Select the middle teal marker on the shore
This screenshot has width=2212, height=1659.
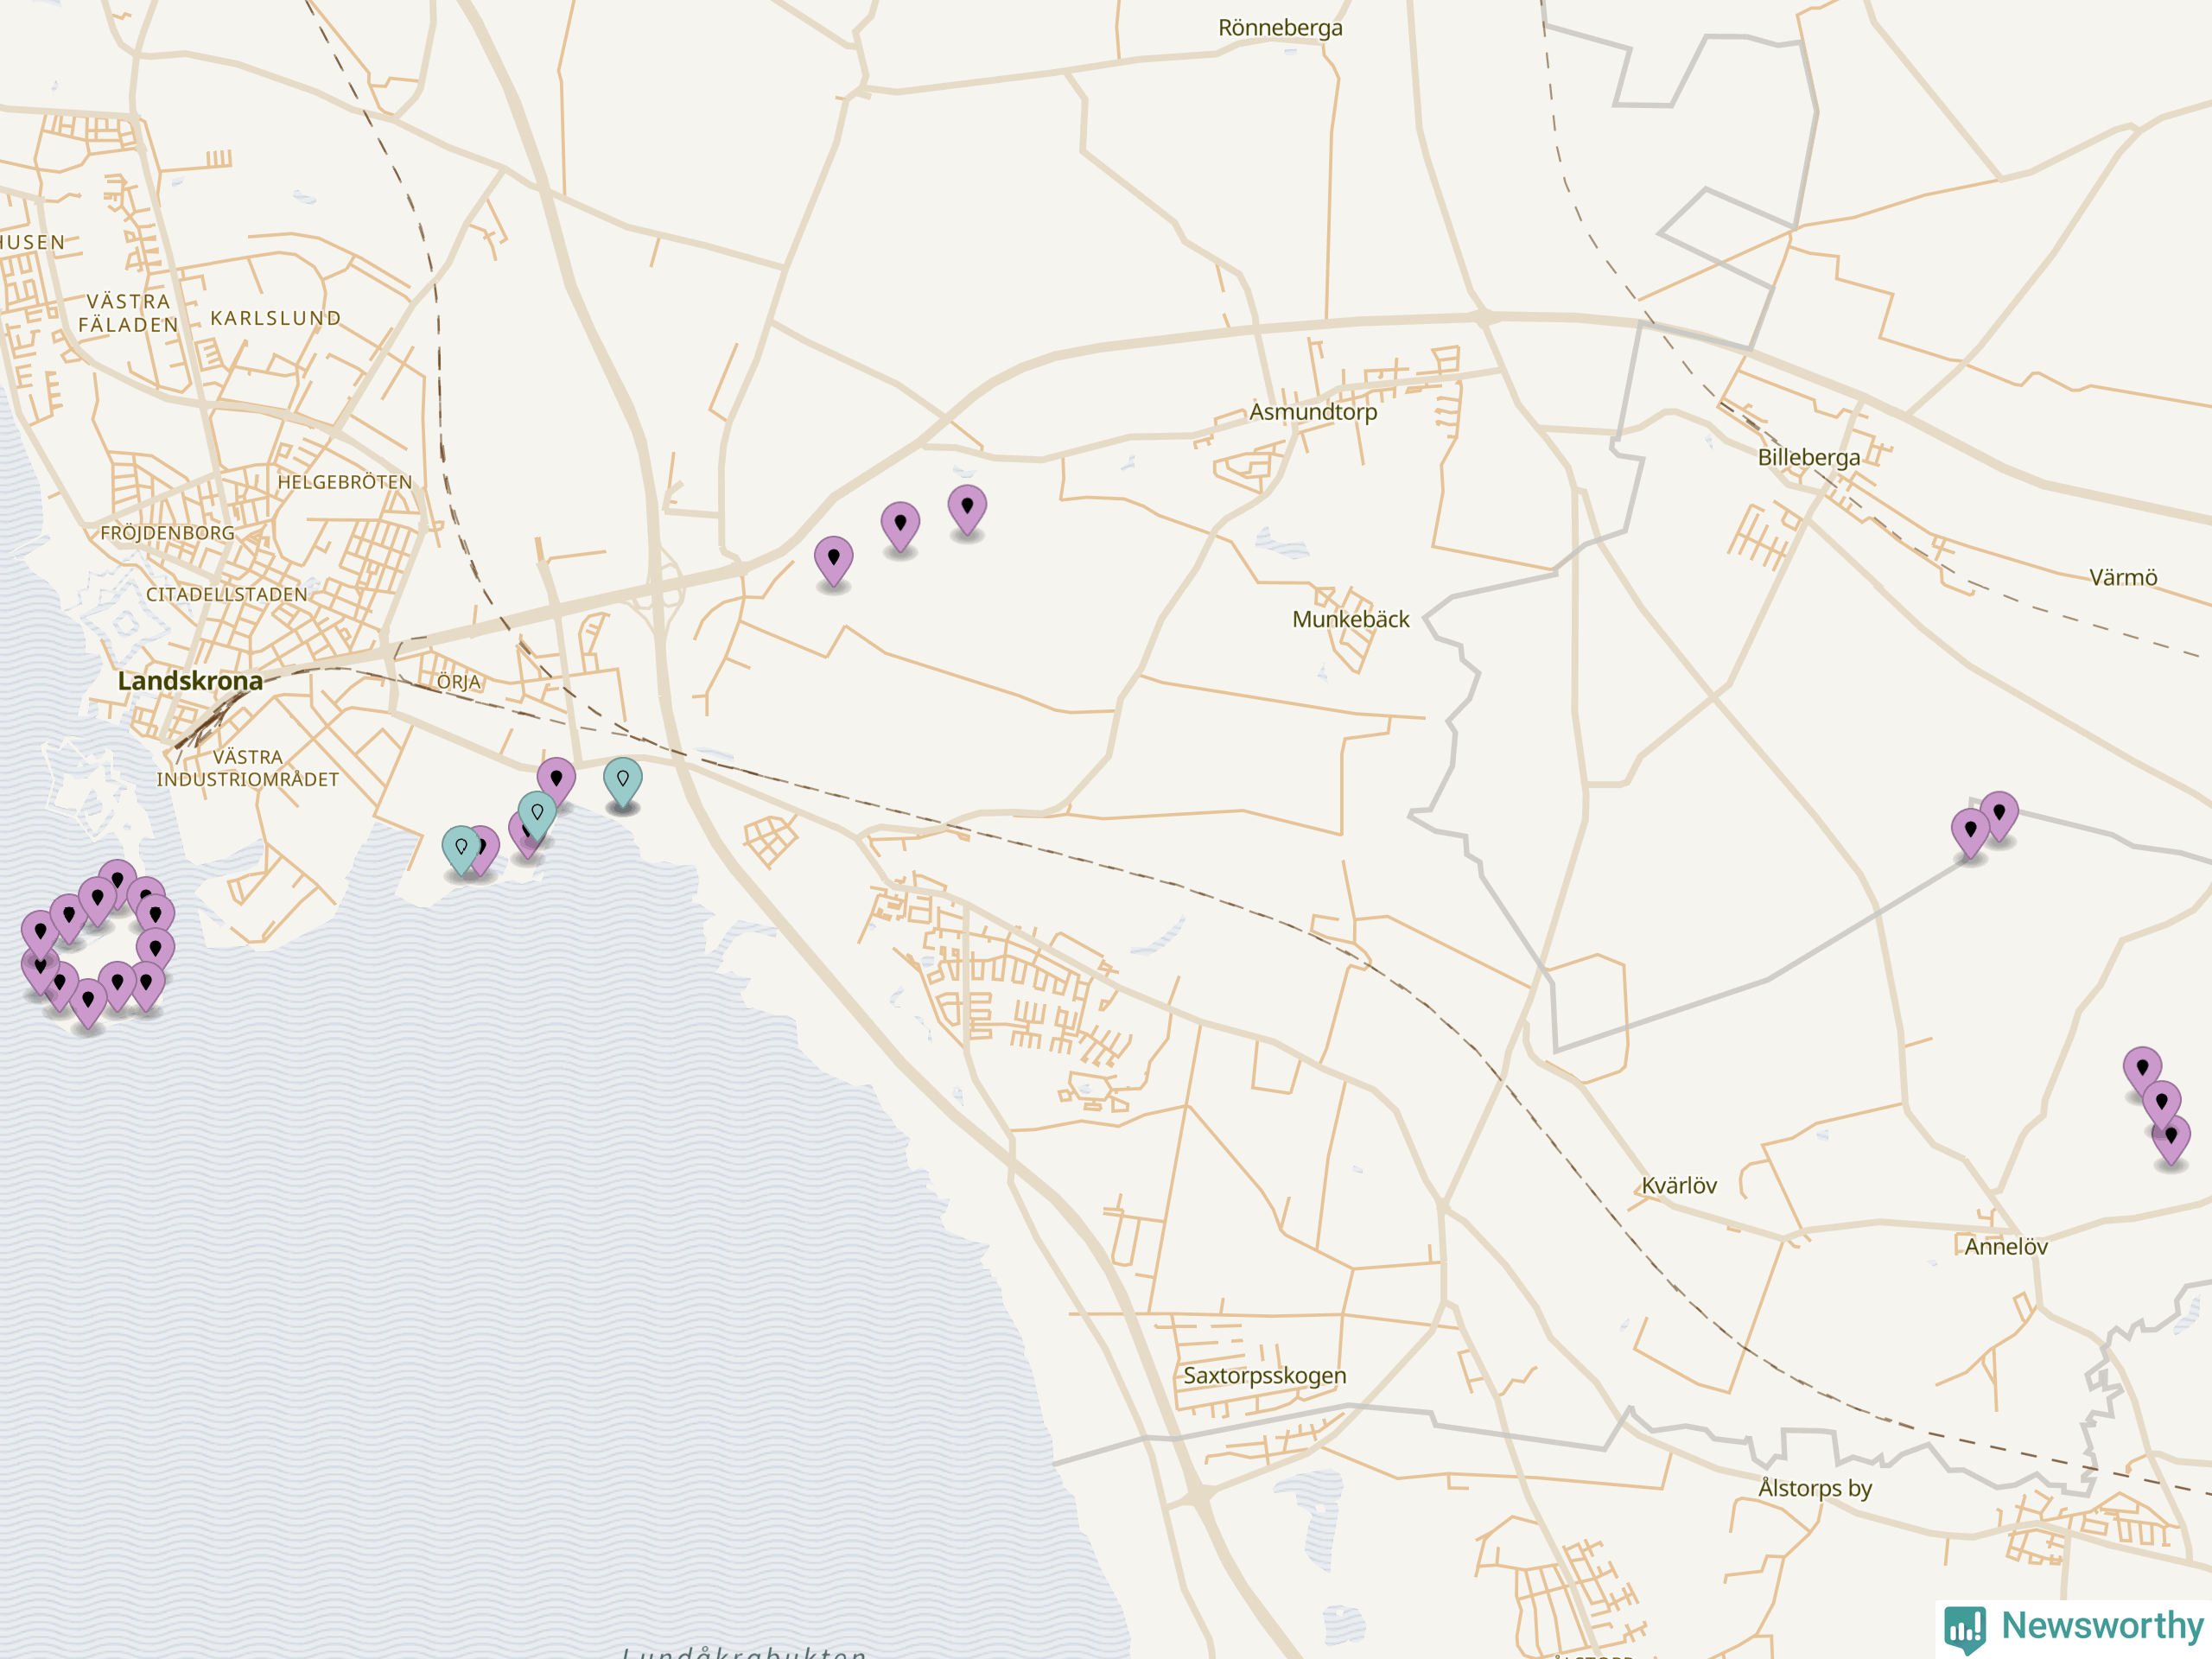[x=537, y=817]
